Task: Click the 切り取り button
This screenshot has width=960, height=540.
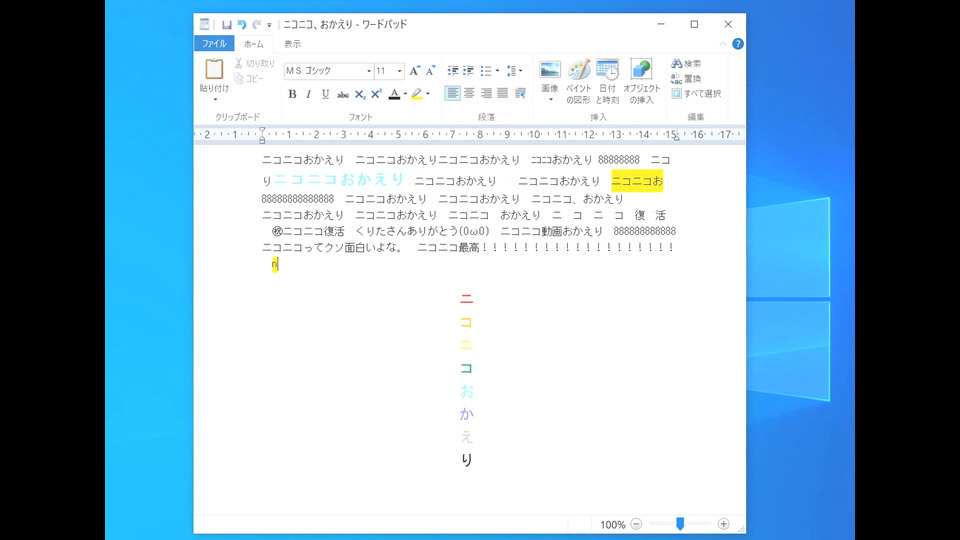Action: (x=255, y=64)
